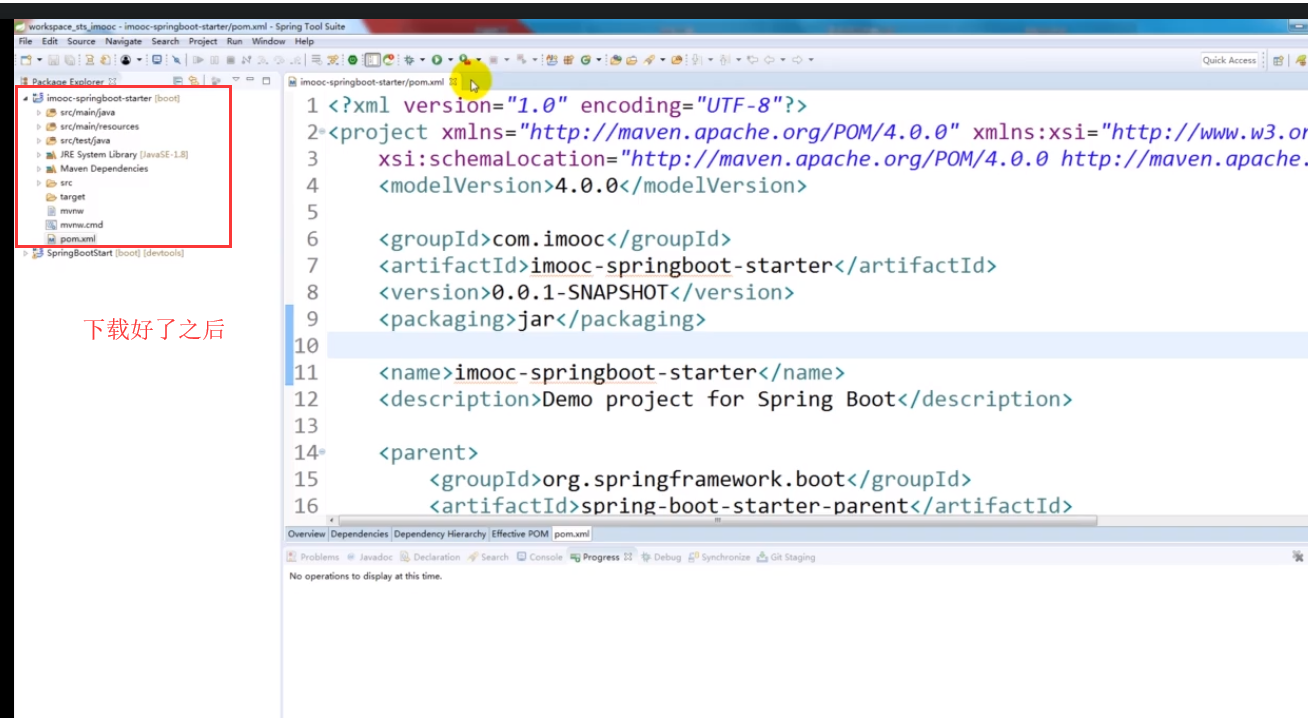Screen dimensions: 1308x718
Task: Collapse the parent element fold at line 14
Action: [x=322, y=453]
